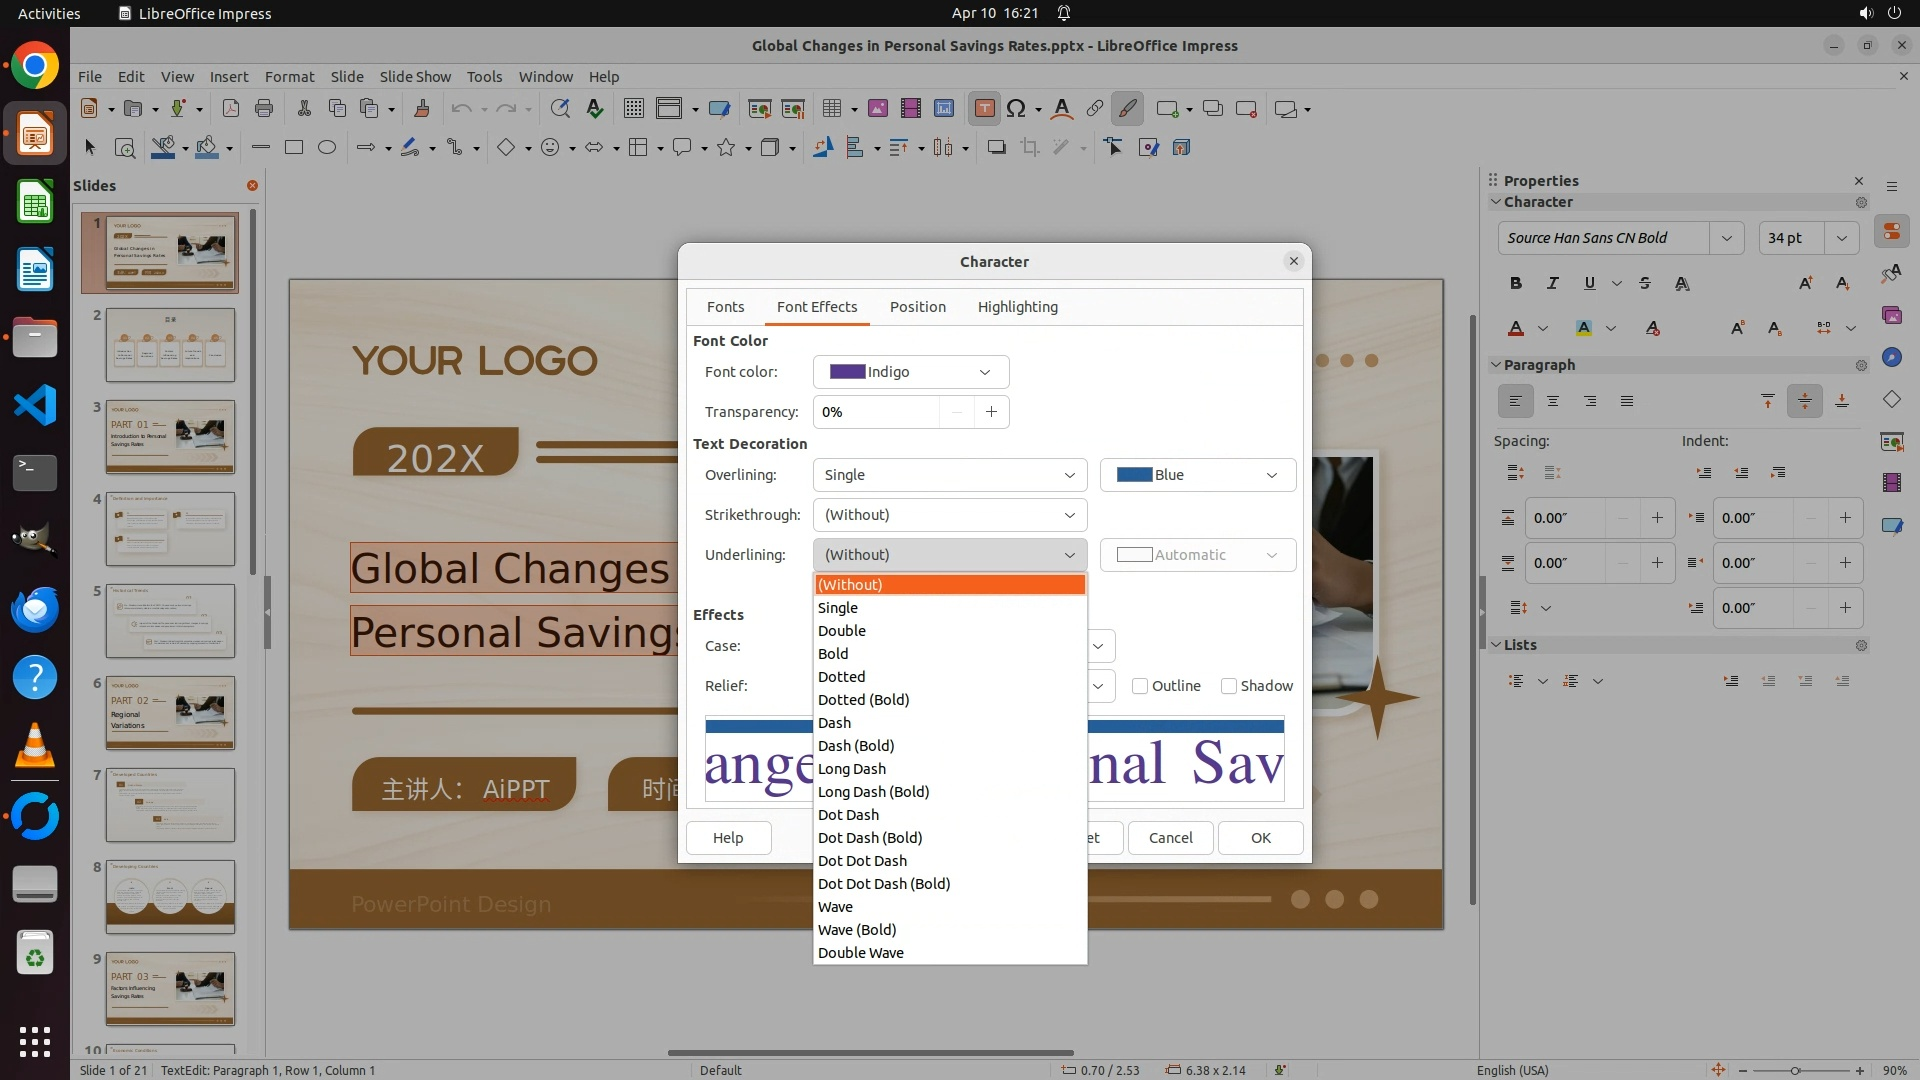Viewport: 1920px width, 1080px height.
Task: Choose Double Wave underlining option
Action: (x=861, y=953)
